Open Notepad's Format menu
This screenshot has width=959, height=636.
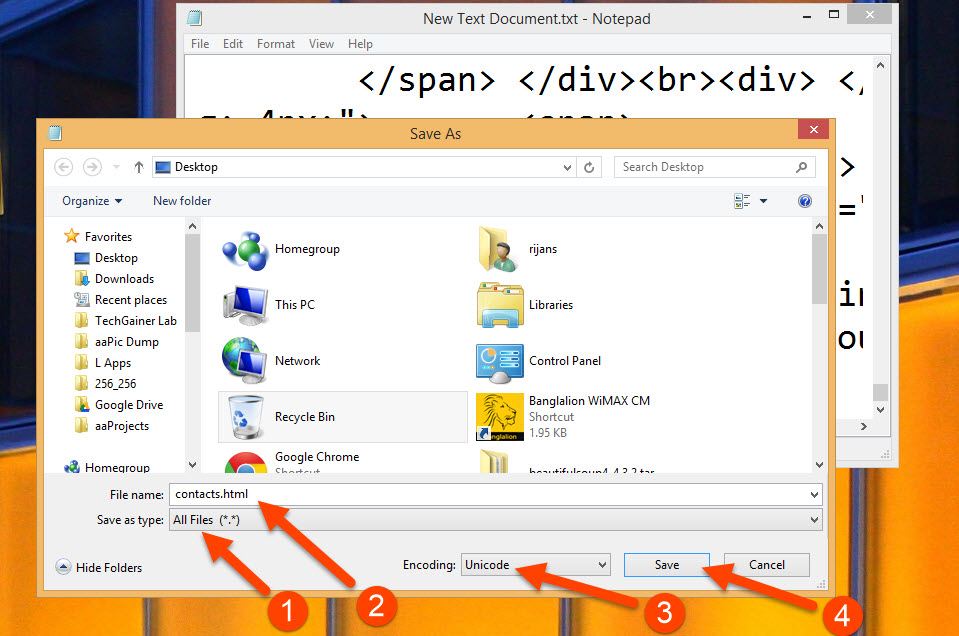[x=275, y=43]
